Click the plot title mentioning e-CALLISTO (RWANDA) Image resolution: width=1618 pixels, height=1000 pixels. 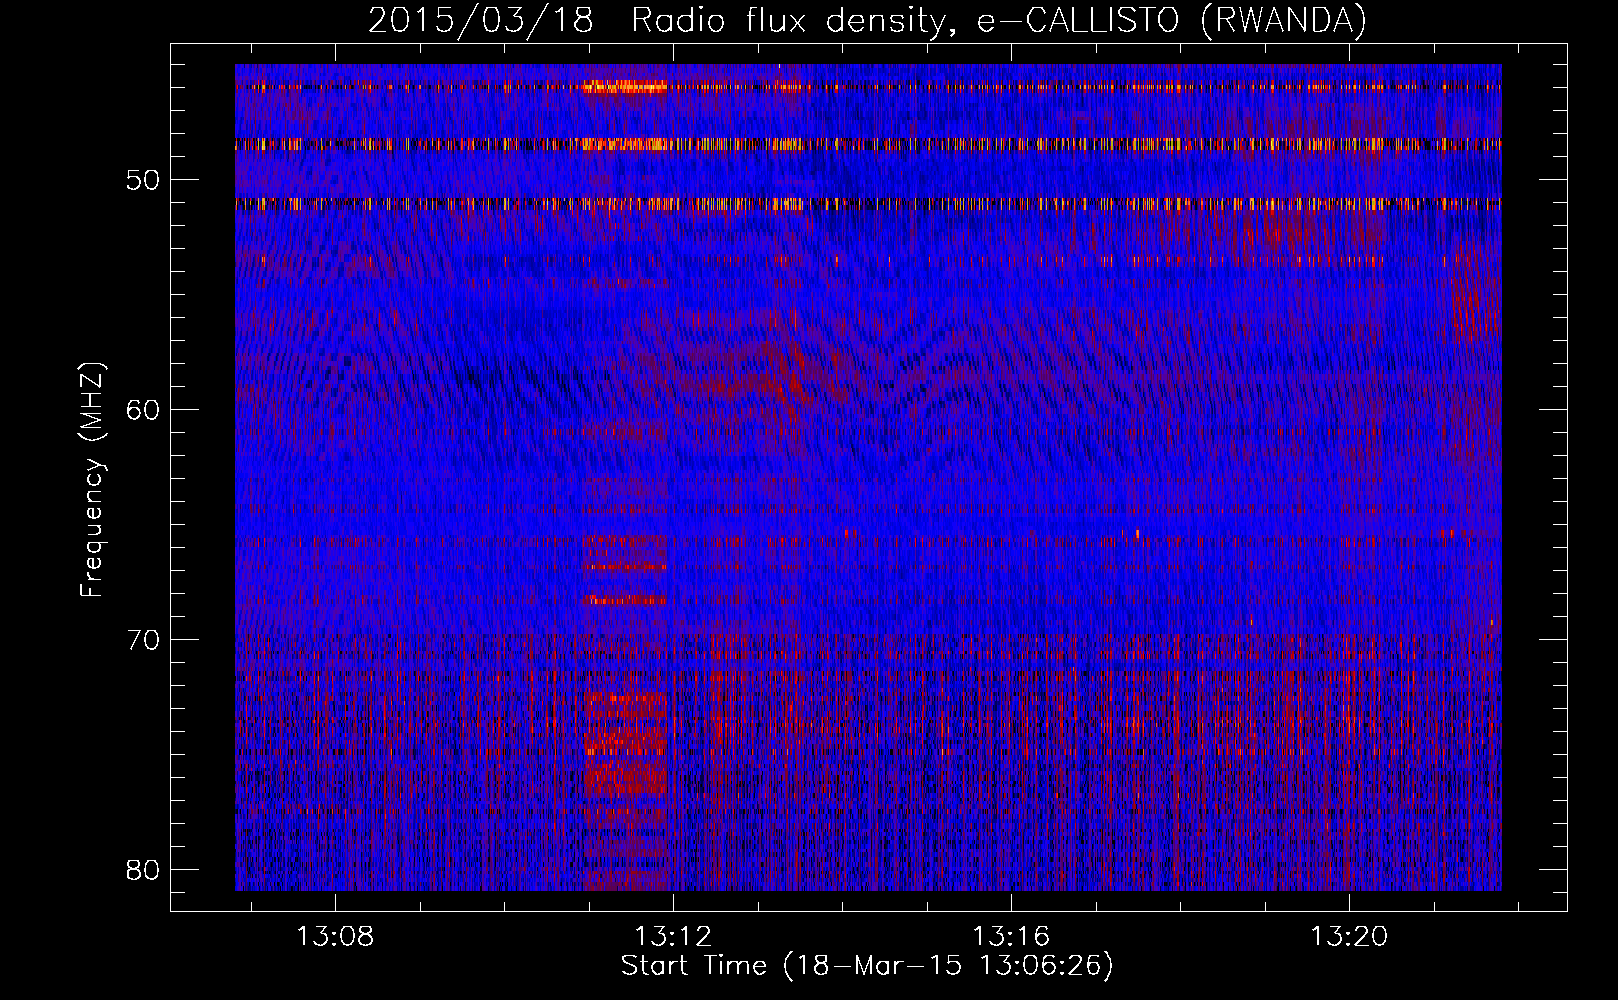(867, 20)
